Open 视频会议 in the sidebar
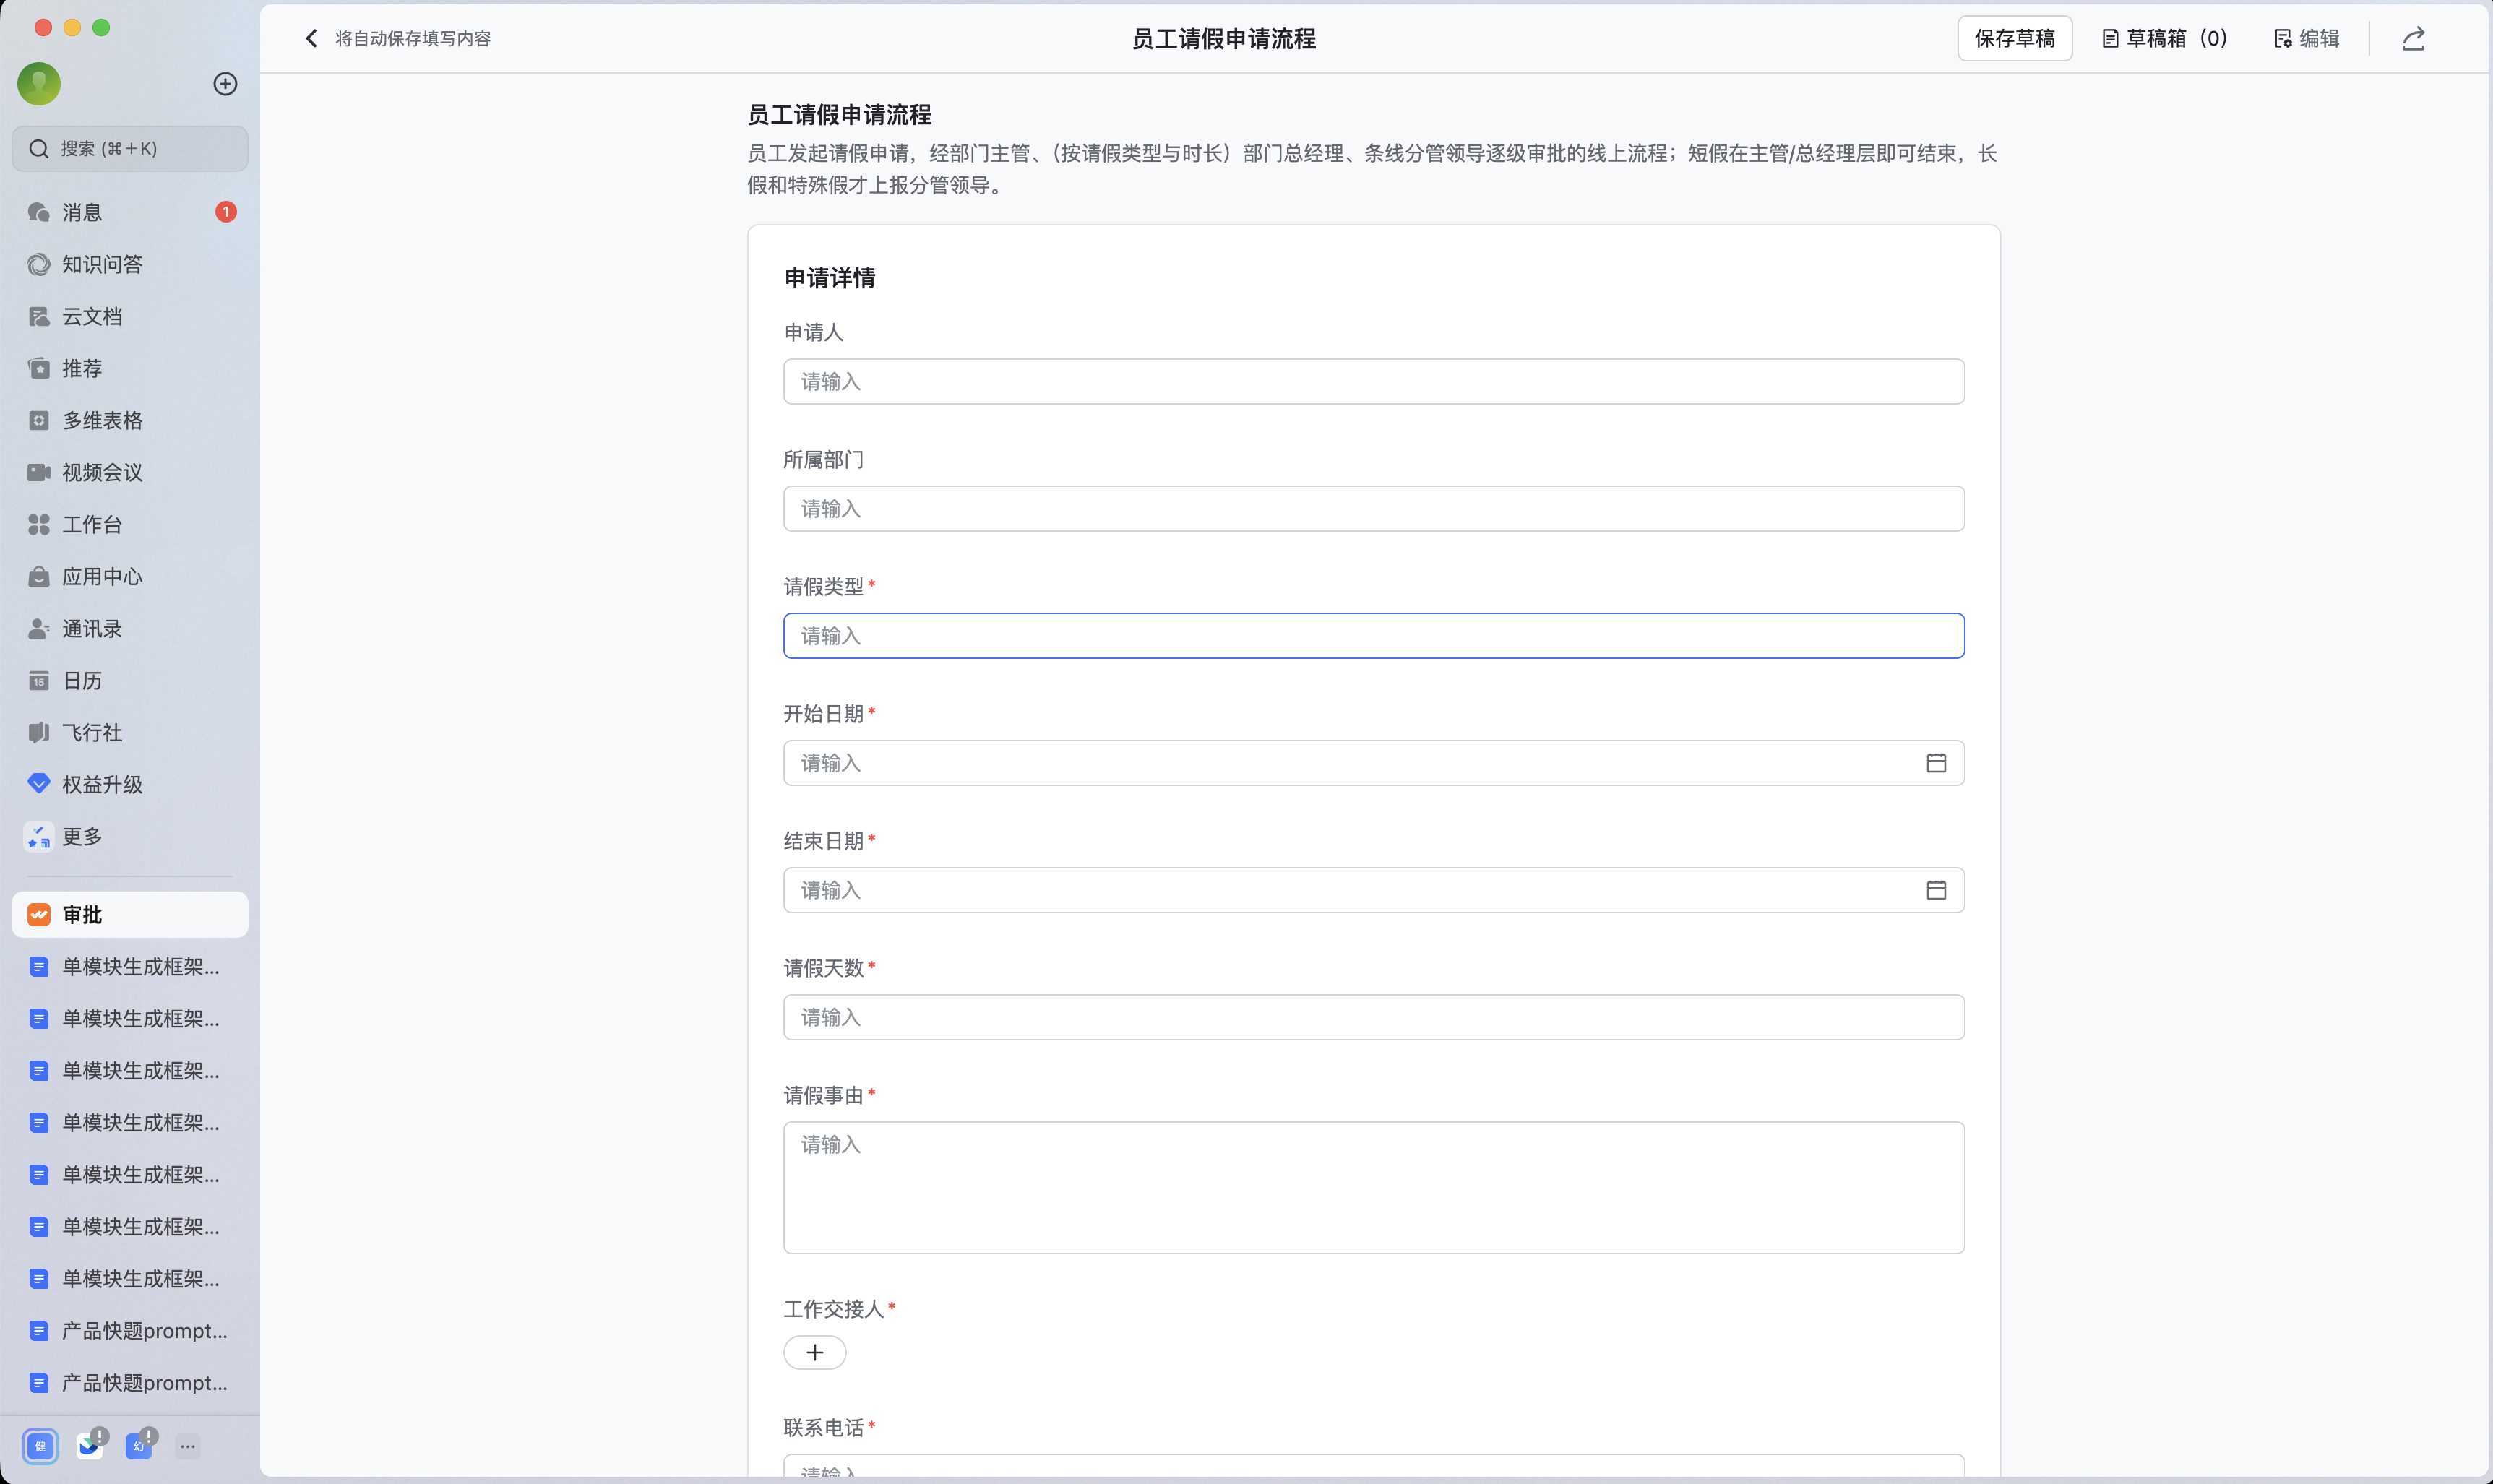This screenshot has height=1484, width=2493. pyautogui.click(x=130, y=472)
